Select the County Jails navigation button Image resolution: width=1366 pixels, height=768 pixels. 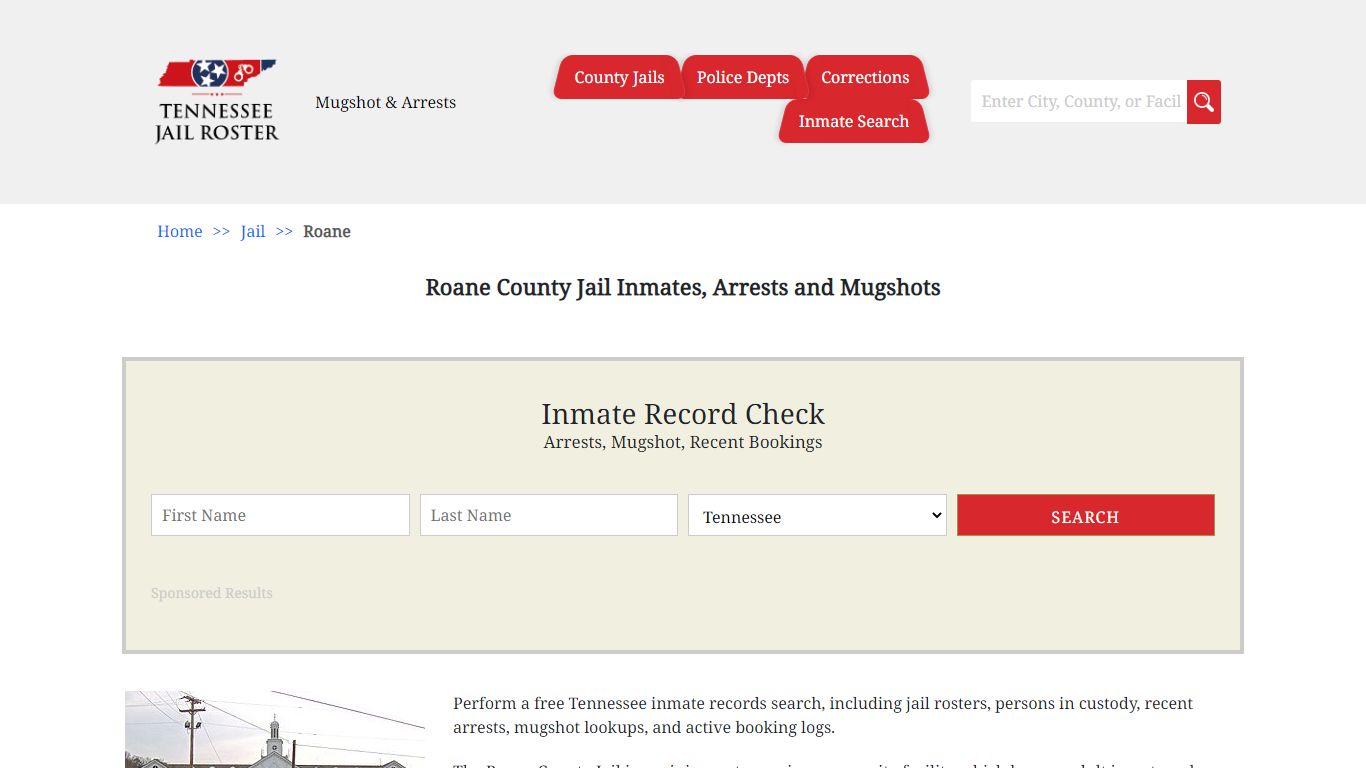pyautogui.click(x=618, y=77)
